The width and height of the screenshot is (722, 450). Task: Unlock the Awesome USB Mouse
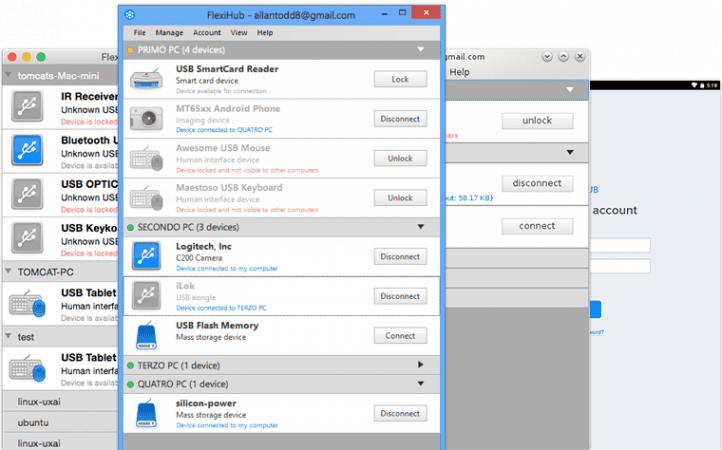(x=400, y=158)
